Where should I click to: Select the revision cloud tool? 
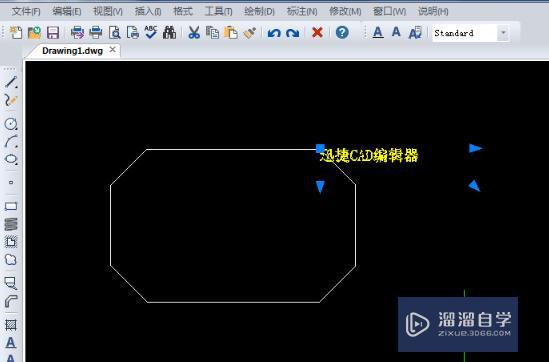(11, 260)
